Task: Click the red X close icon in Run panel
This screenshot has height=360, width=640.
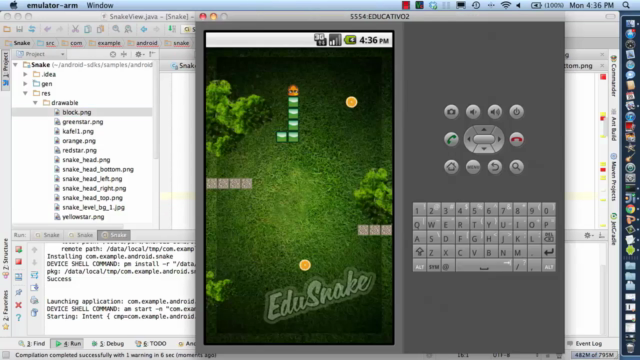Action: pos(18,305)
